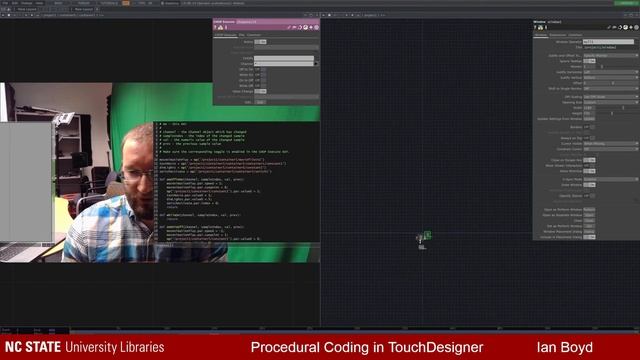This screenshot has height=360, width=640.
Task: Switch to Common tab in Window panel
Action: pyautogui.click(x=575, y=35)
